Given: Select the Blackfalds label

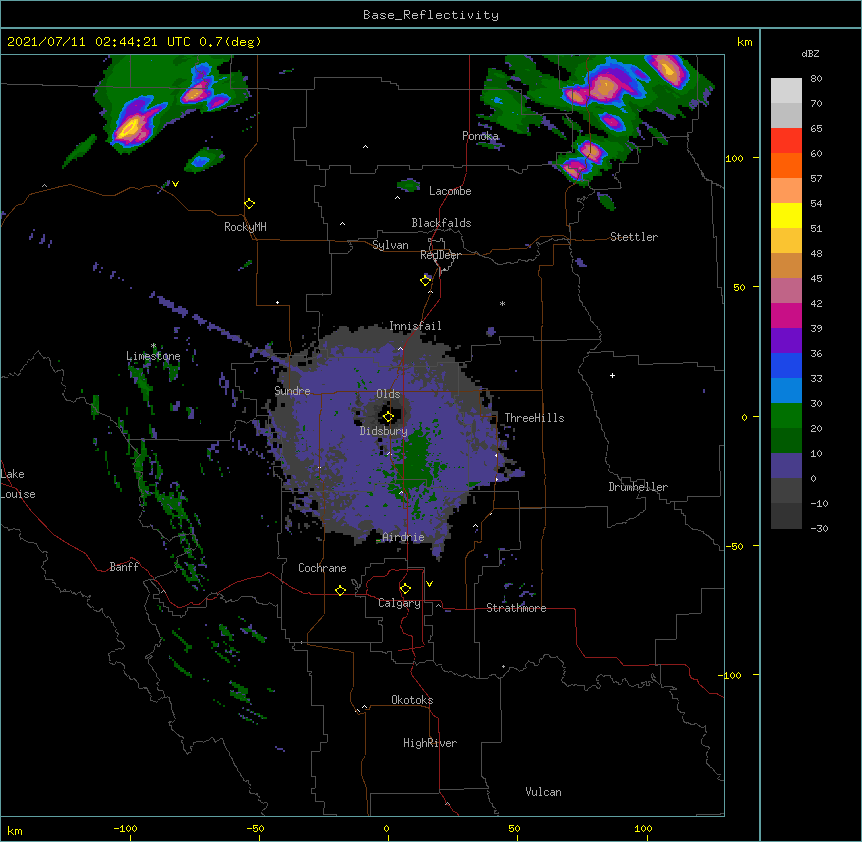Looking at the screenshot, I should click(x=441, y=223).
